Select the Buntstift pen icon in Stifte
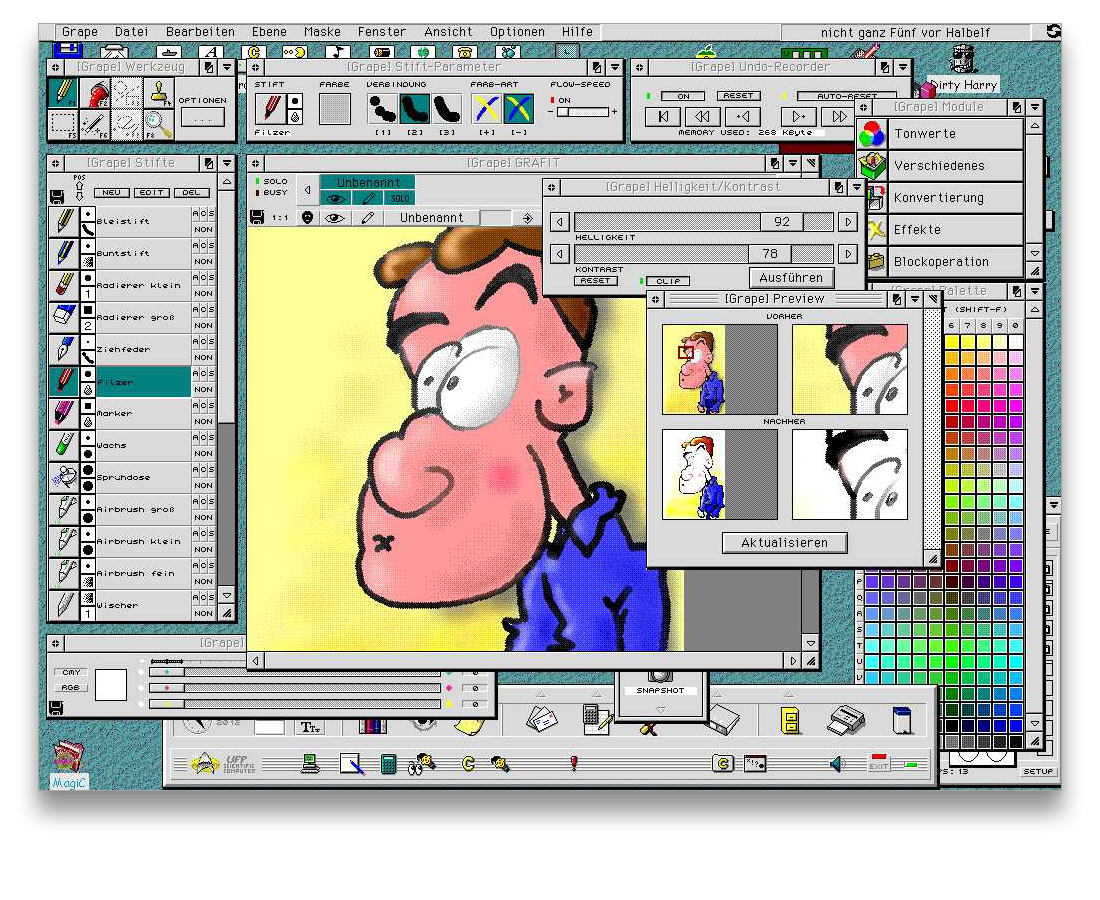The width and height of the screenshot is (1100, 900). pyautogui.click(x=64, y=253)
